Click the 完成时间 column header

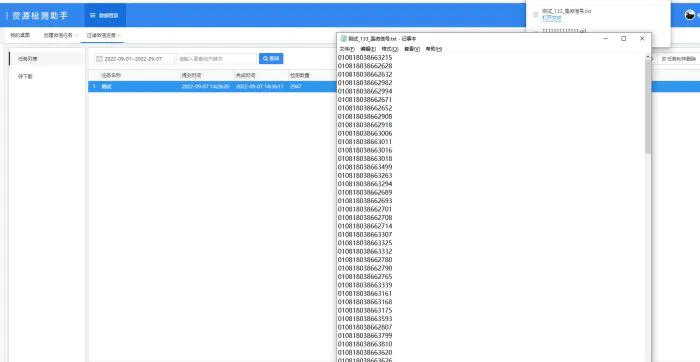(246, 75)
